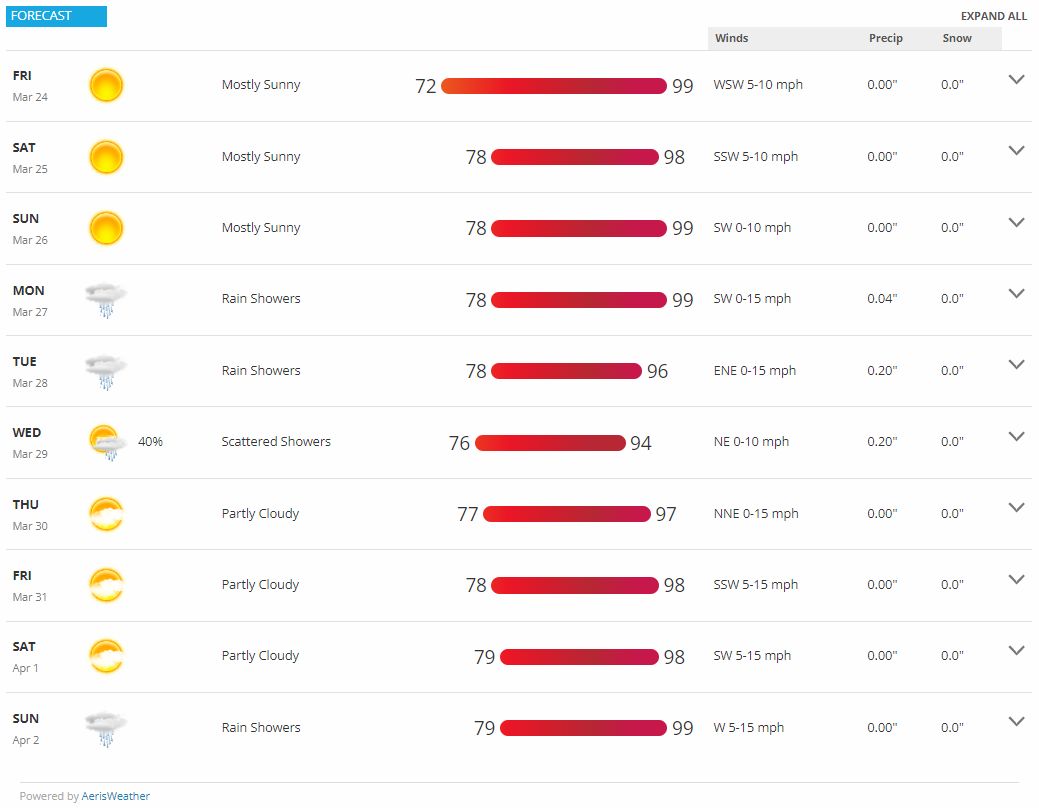Expand the Fri Mar 31 forecast details
This screenshot has width=1039, height=808.
1016,579
